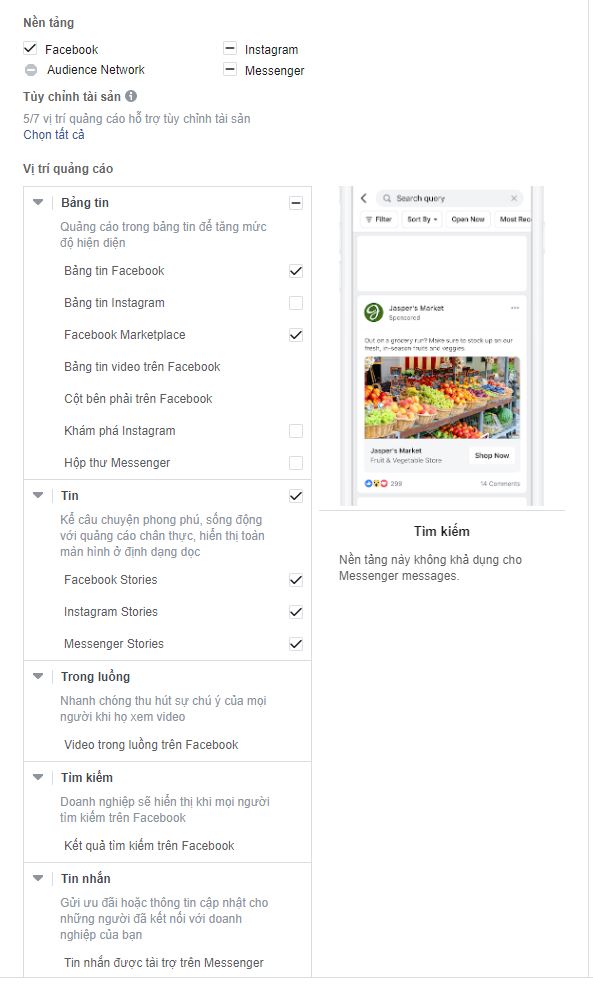Toggle the Instagram platform checkbox
The image size is (593, 986).
[x=230, y=48]
